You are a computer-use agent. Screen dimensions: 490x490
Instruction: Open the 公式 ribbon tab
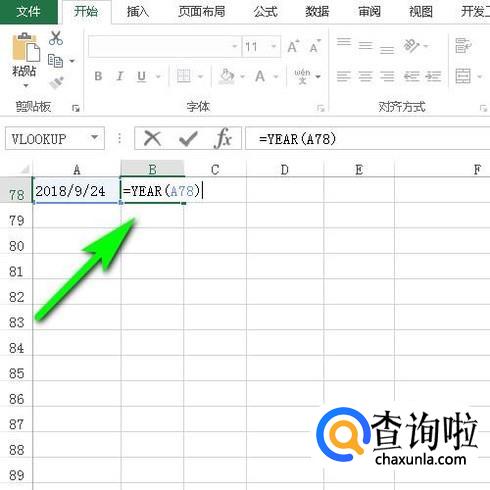265,12
